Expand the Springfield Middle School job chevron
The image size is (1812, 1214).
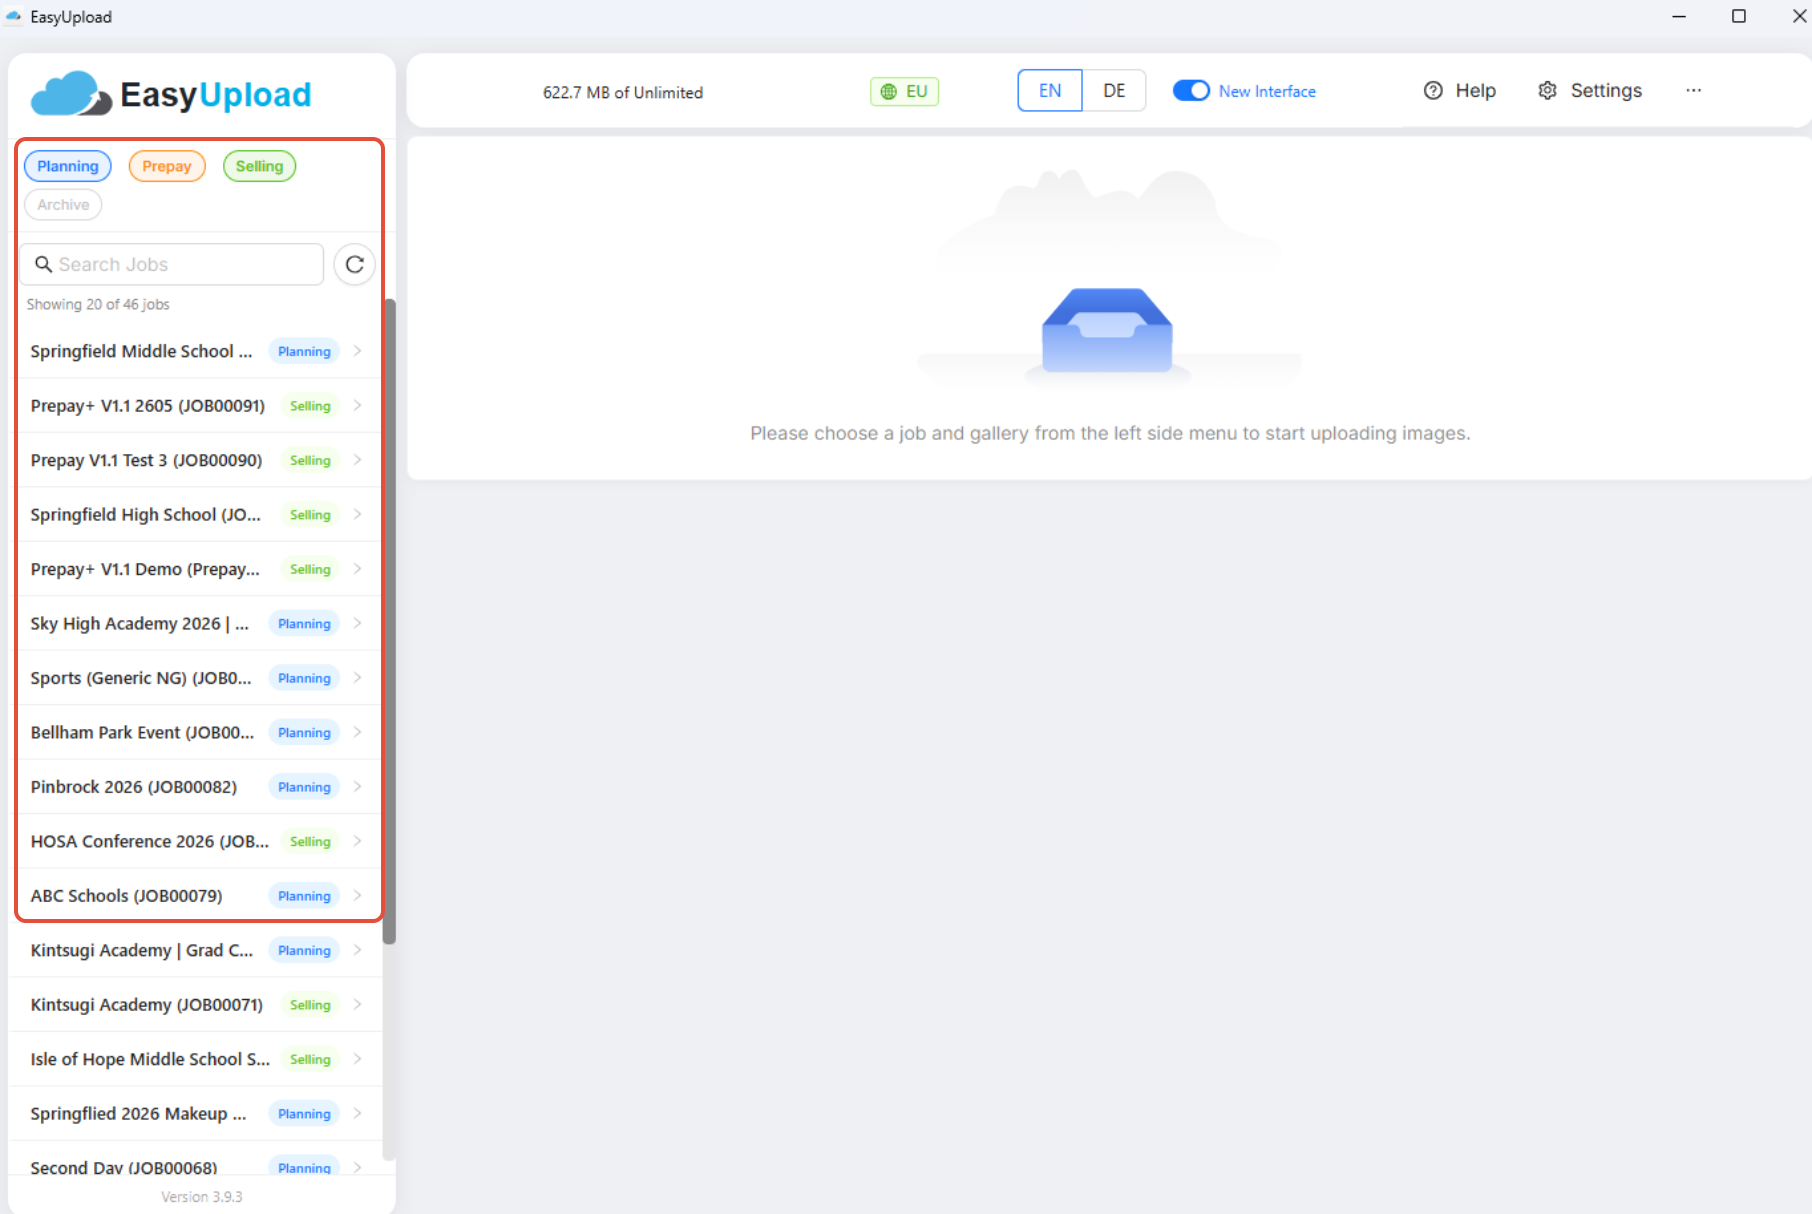click(x=357, y=351)
